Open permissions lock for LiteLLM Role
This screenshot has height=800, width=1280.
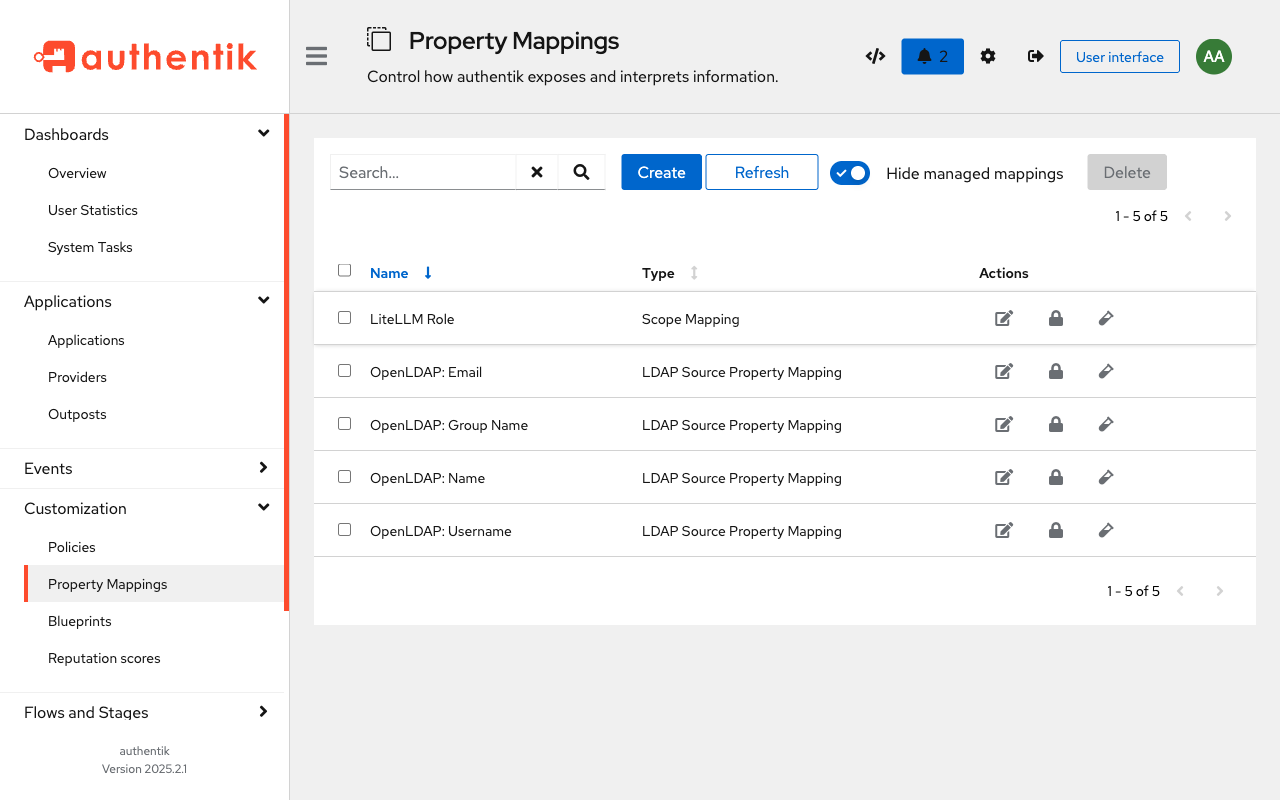(x=1055, y=318)
